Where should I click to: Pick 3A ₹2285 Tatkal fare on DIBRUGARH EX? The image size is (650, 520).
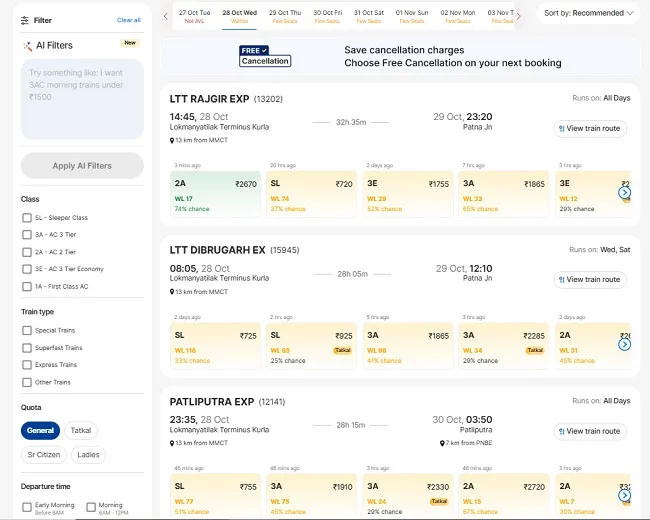pyautogui.click(x=504, y=346)
